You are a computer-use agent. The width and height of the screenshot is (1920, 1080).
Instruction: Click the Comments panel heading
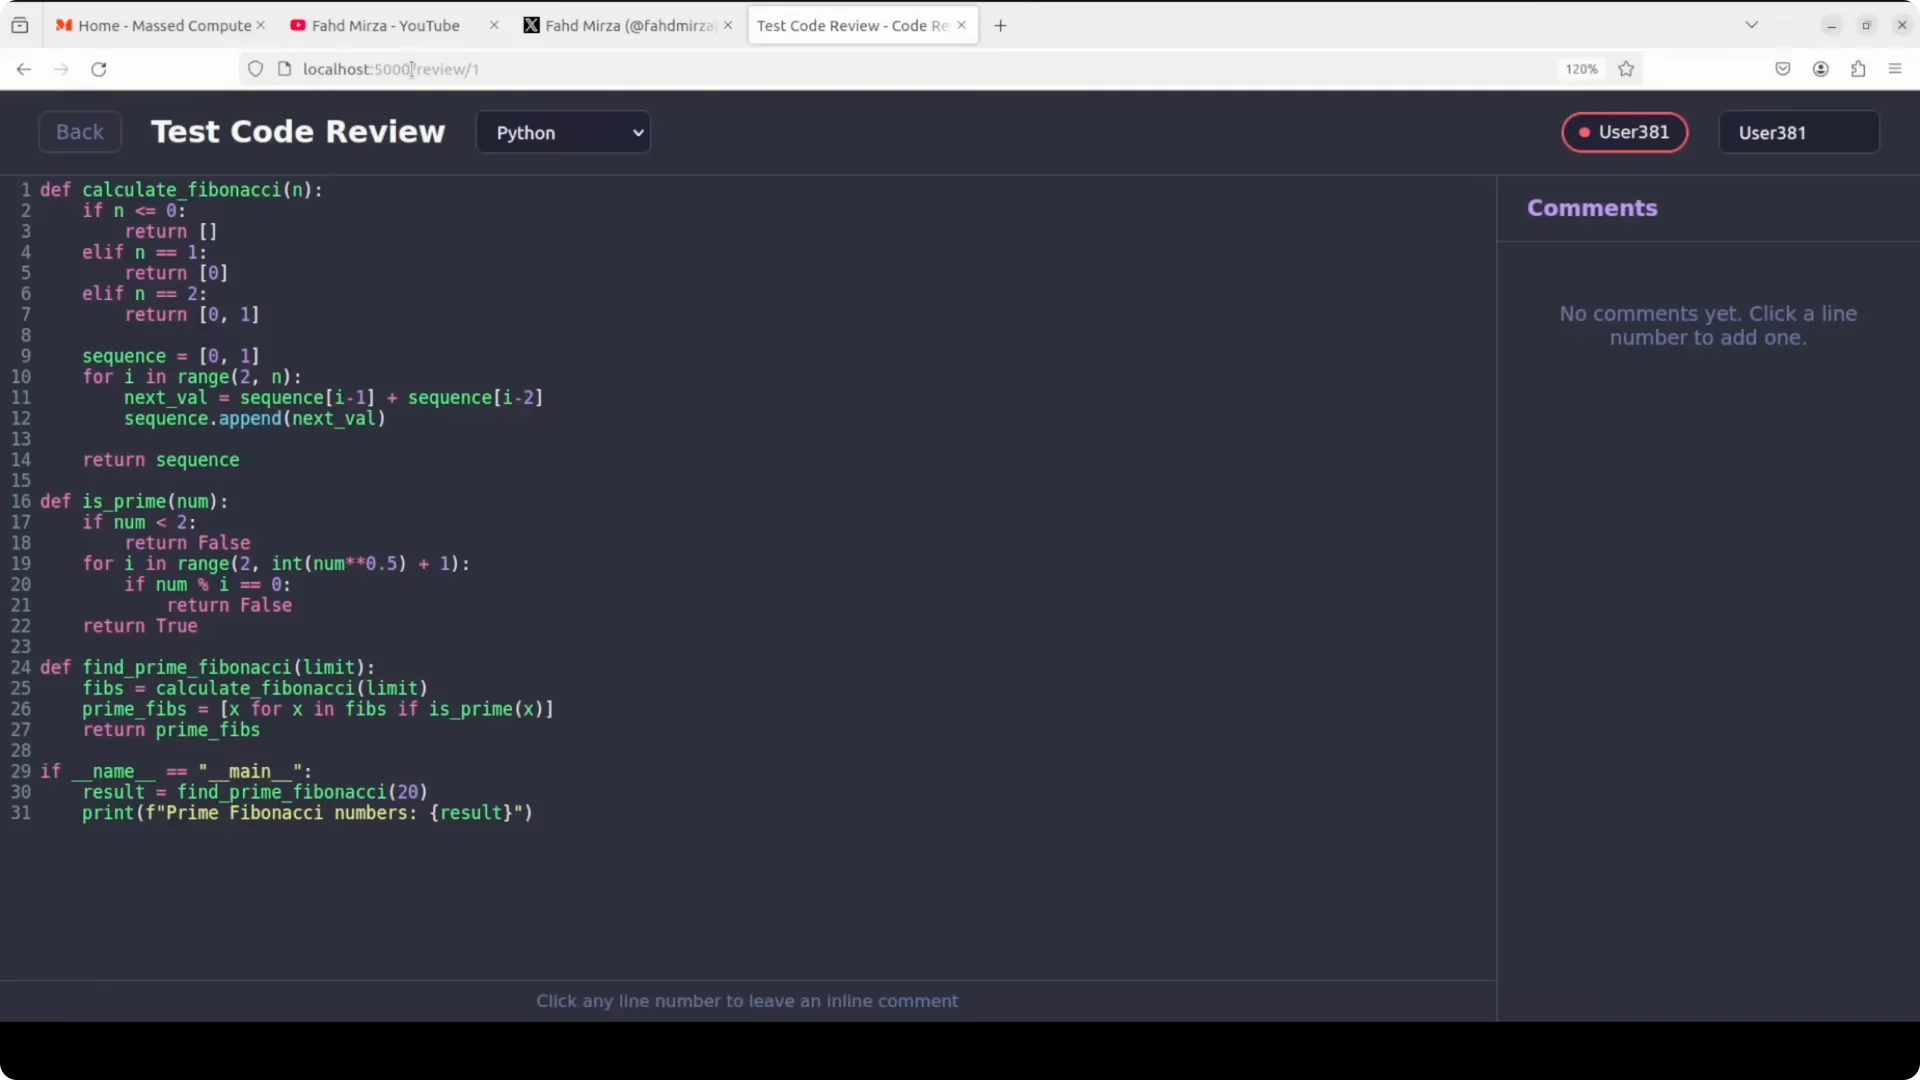[1592, 208]
